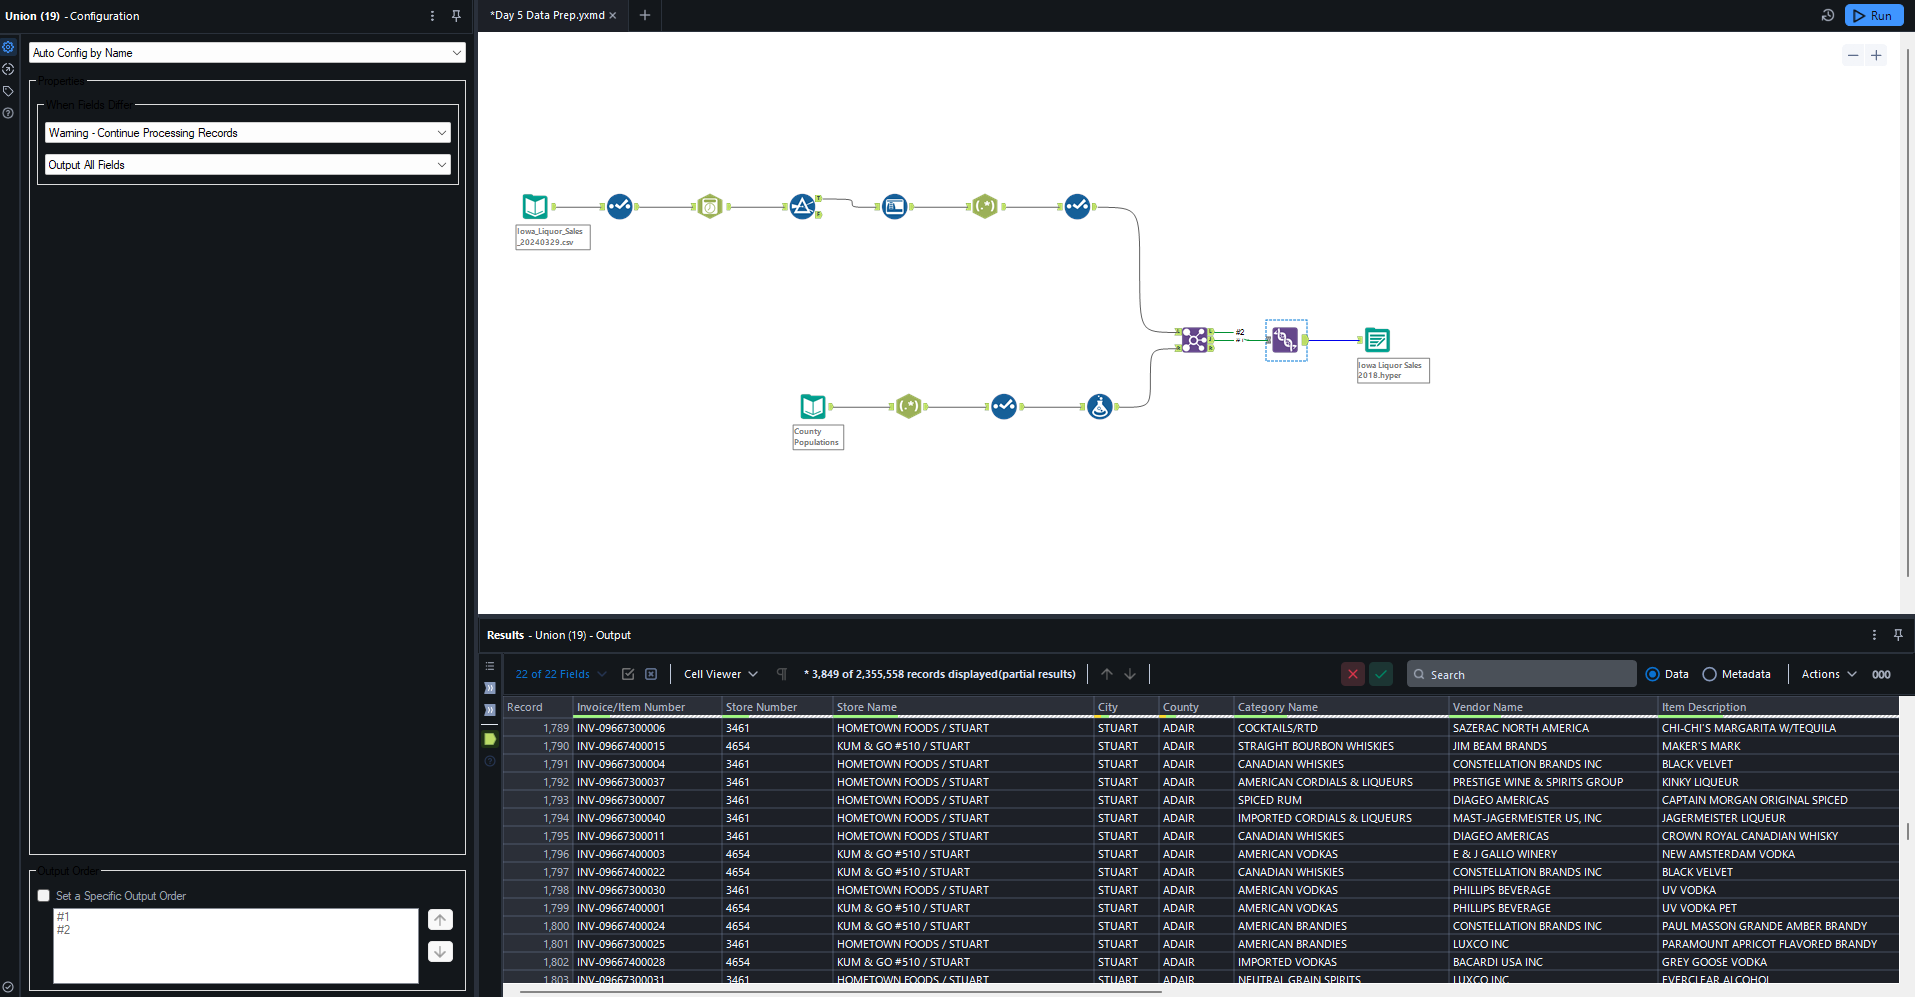Click the 22 of 22 Fields link

[x=552, y=674]
